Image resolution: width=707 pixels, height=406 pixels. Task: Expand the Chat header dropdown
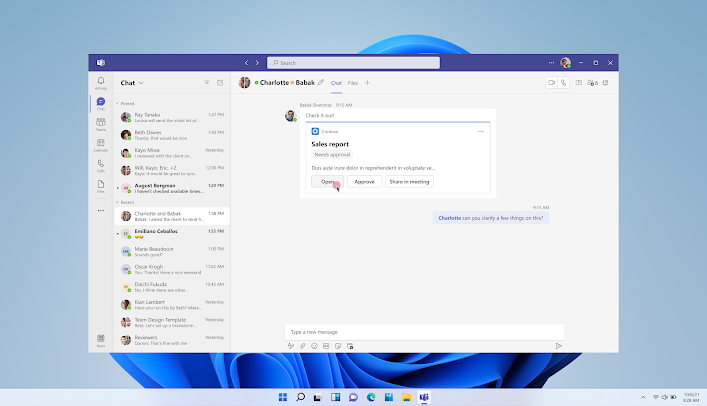click(x=141, y=83)
